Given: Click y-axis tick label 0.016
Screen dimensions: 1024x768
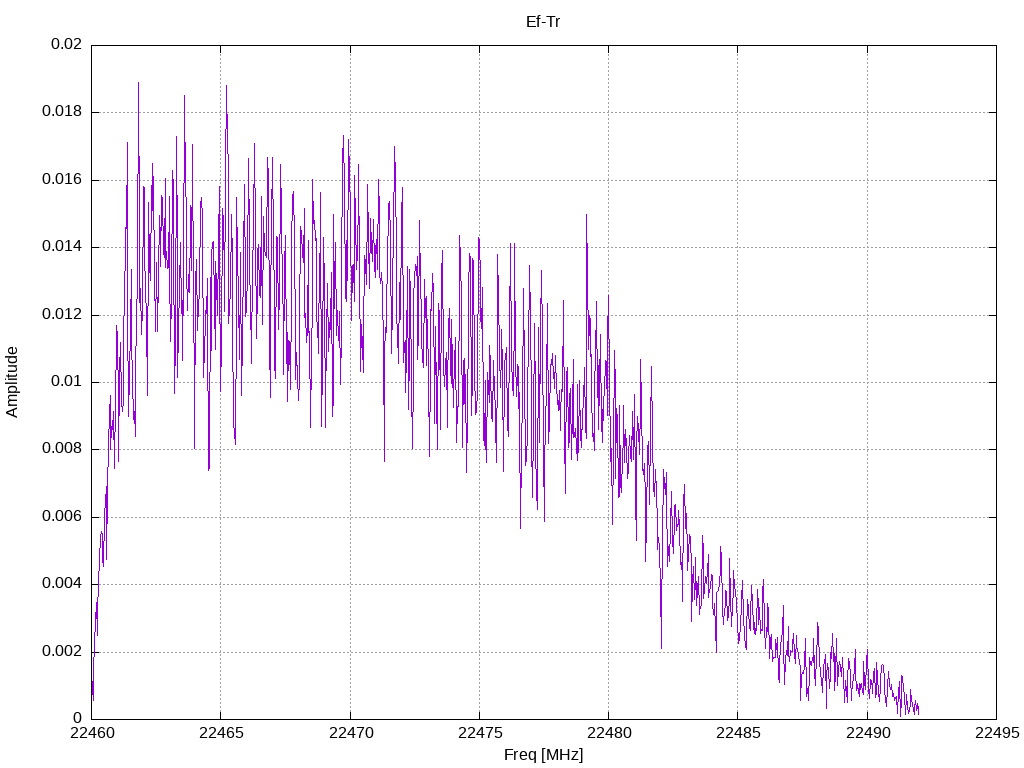Looking at the screenshot, I should pos(63,180).
